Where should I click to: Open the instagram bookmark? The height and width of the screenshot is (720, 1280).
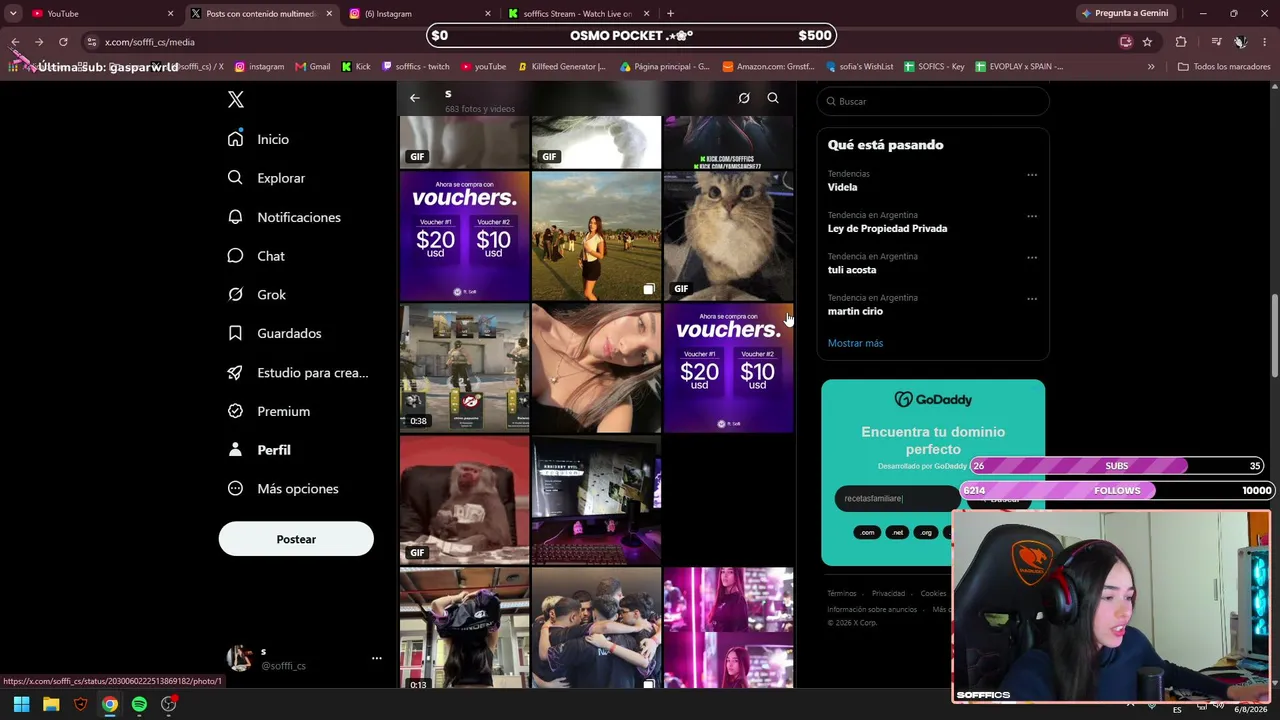(x=259, y=67)
